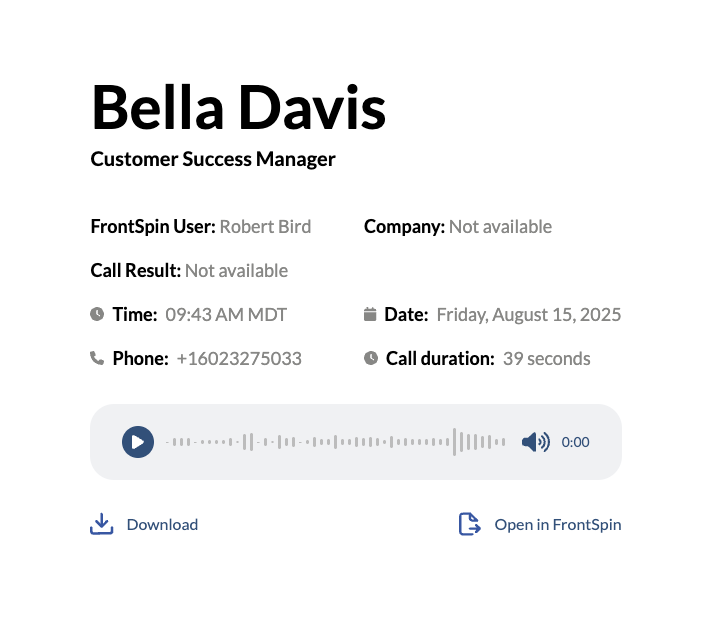Click the 0:00 playback time display
This screenshot has width=706, height=623.
pyautogui.click(x=575, y=442)
